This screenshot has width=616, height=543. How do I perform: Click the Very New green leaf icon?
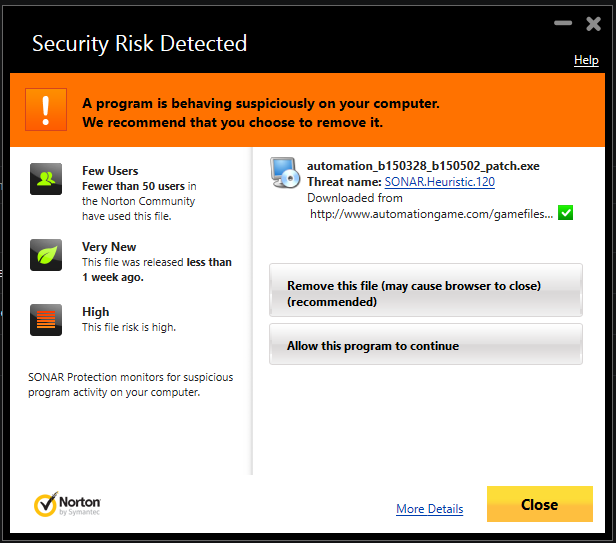(46, 255)
